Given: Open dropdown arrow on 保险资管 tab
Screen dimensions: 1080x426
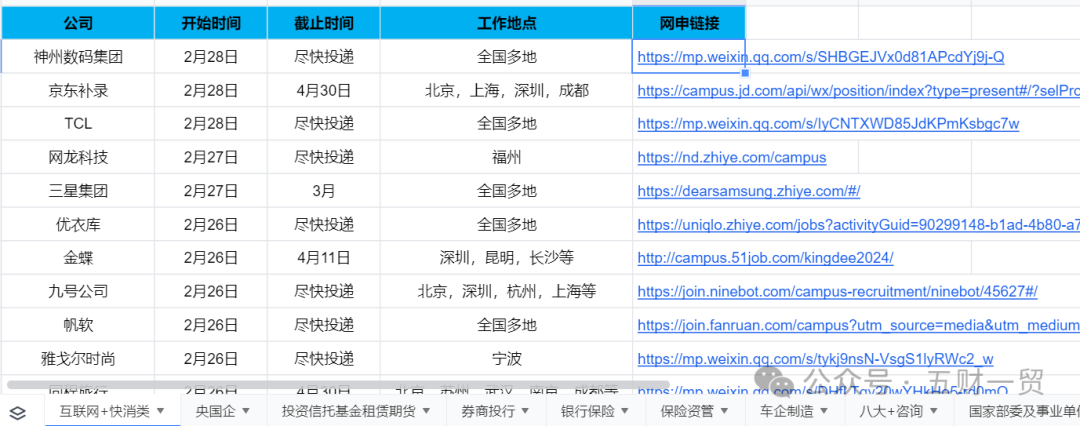Looking at the screenshot, I should 725,411.
